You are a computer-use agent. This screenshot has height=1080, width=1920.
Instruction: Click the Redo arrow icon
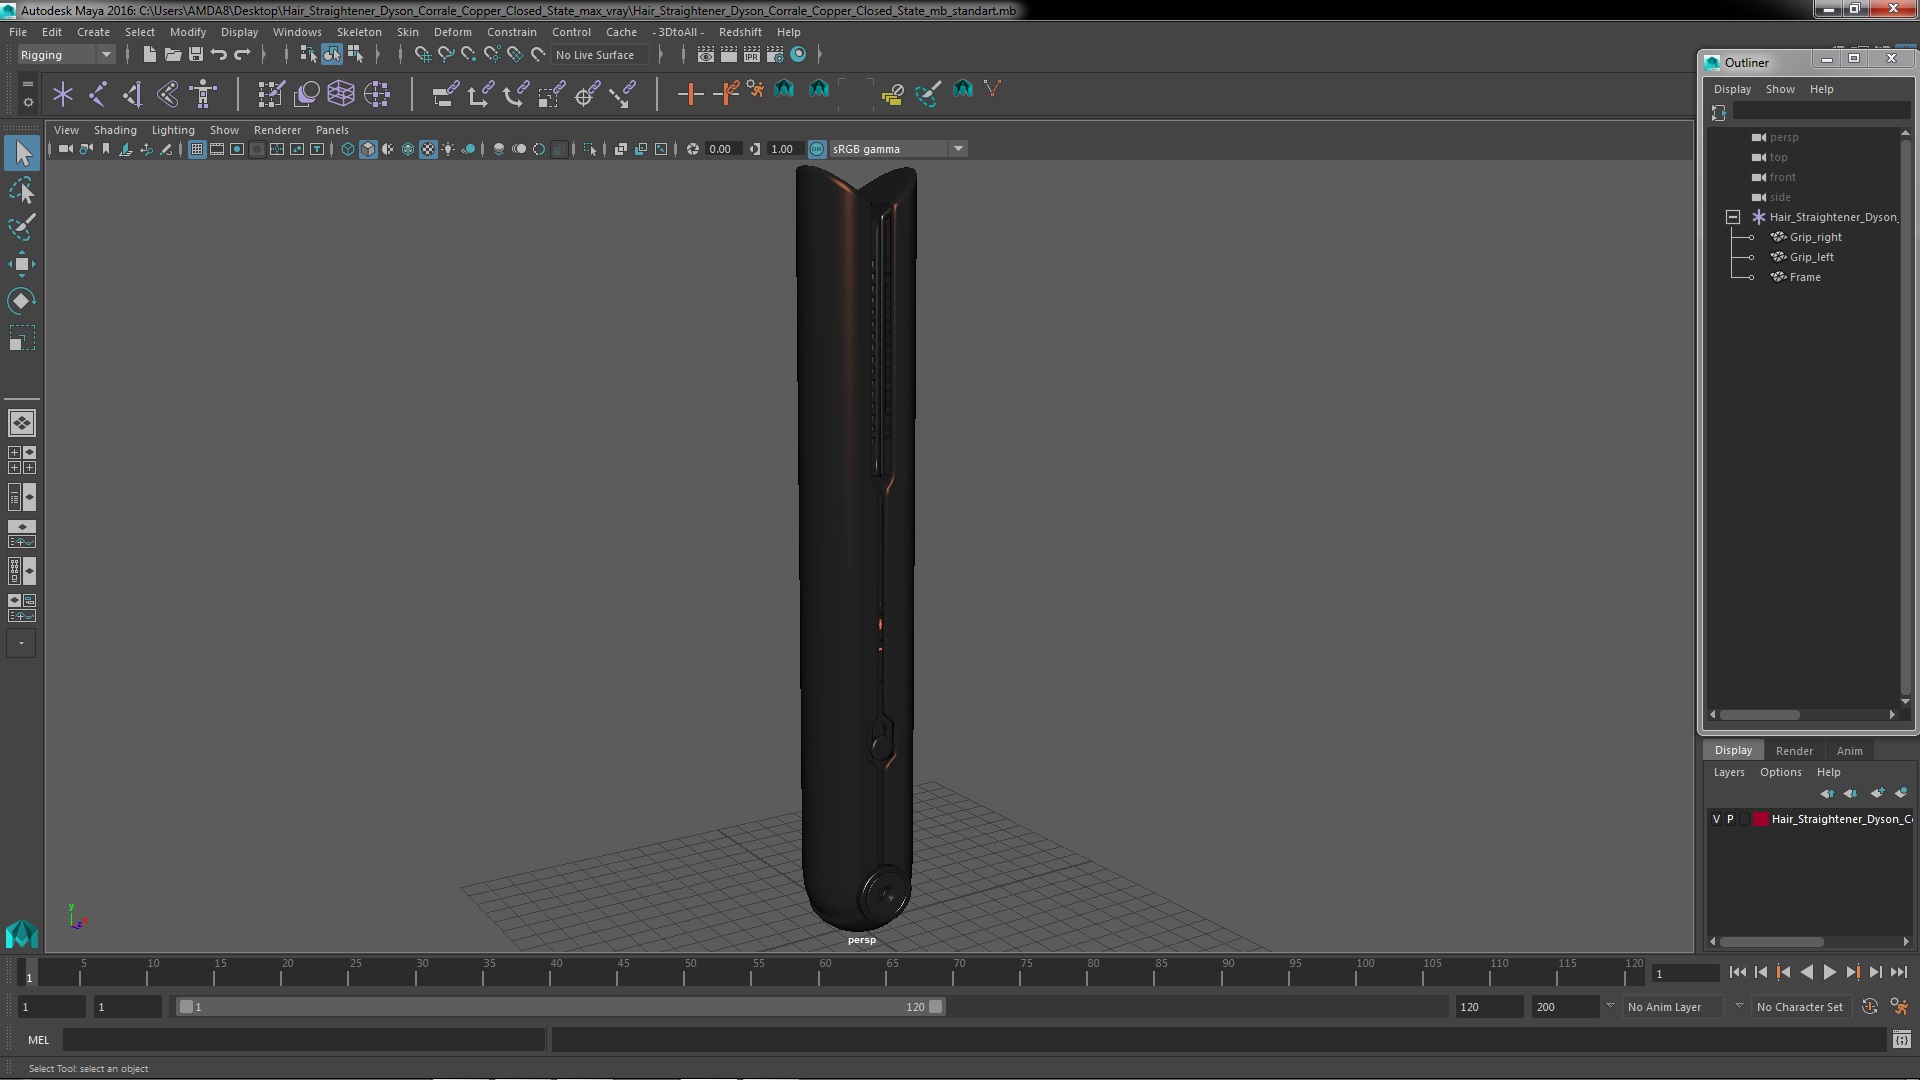tap(242, 54)
